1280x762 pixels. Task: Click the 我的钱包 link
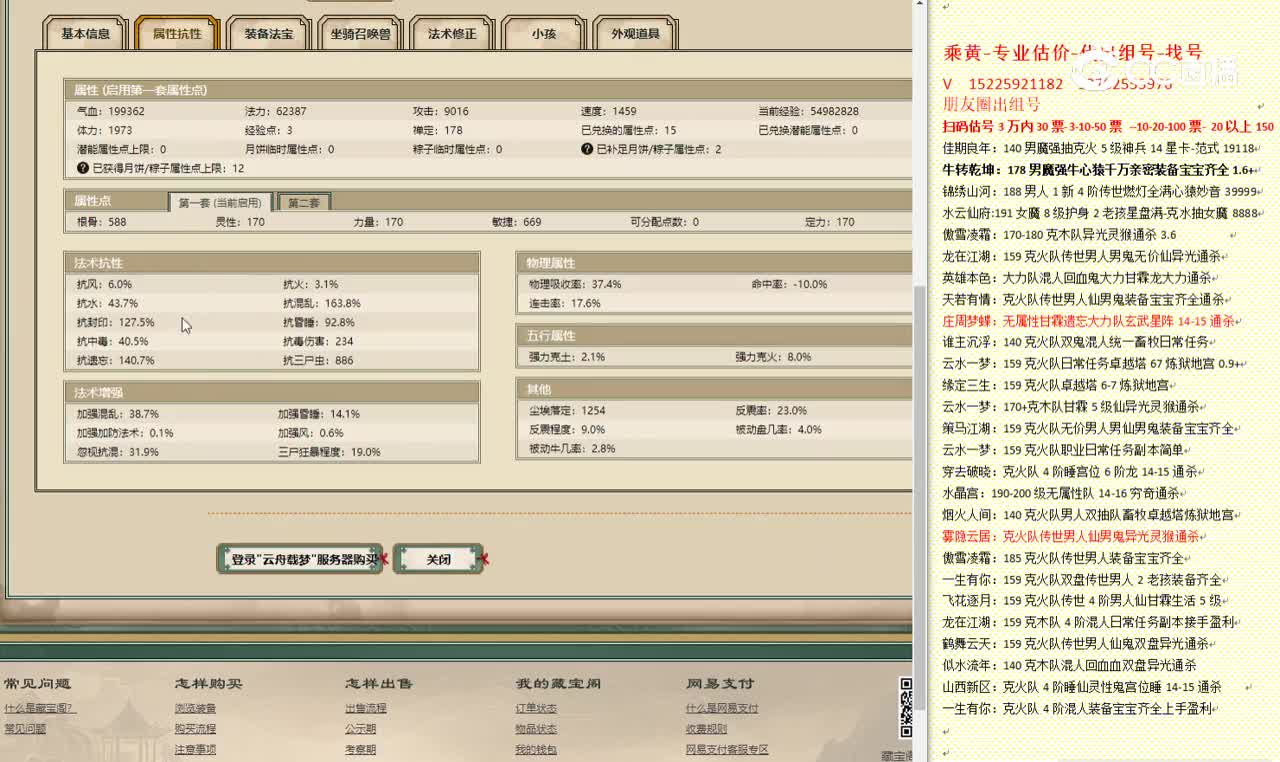536,749
